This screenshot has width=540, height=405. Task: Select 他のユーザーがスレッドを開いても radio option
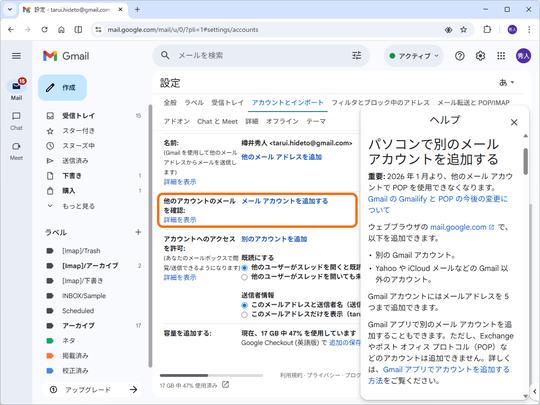244,277
